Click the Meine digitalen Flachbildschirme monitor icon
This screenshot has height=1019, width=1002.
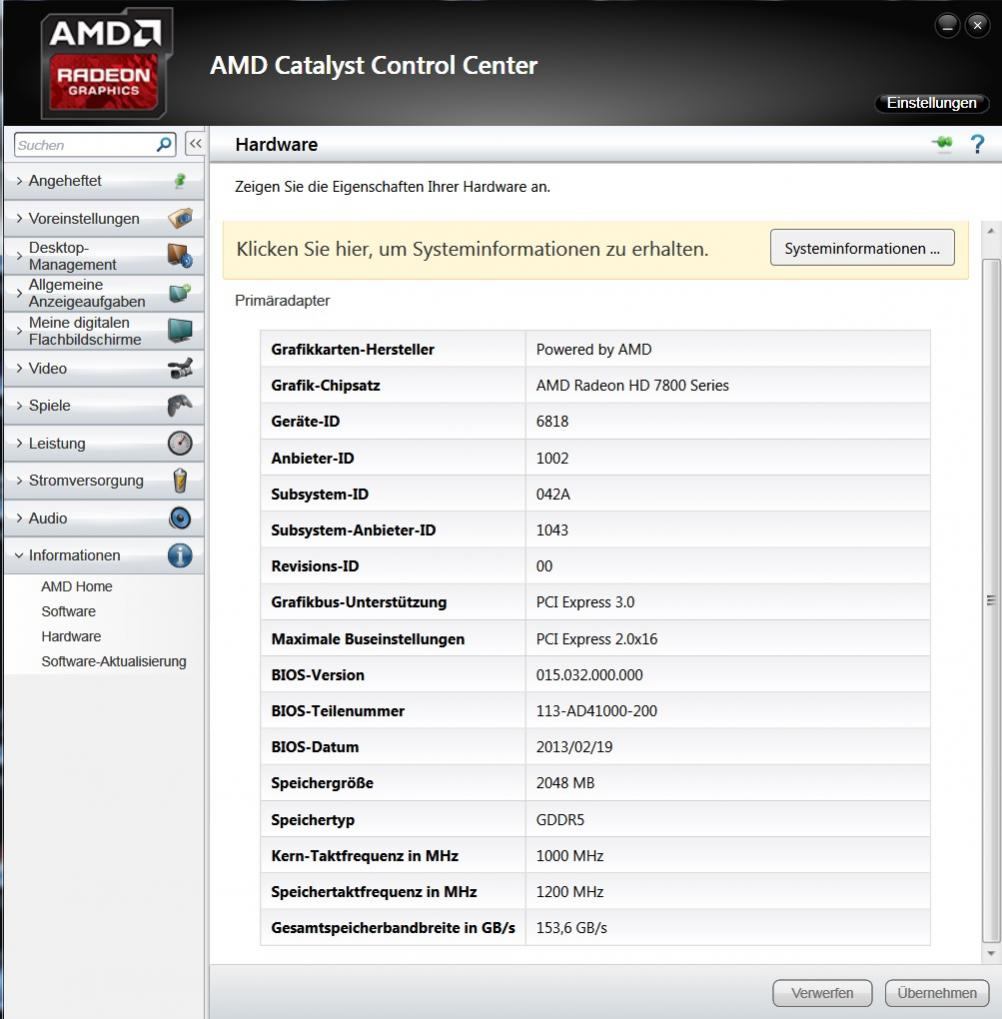tap(180, 330)
